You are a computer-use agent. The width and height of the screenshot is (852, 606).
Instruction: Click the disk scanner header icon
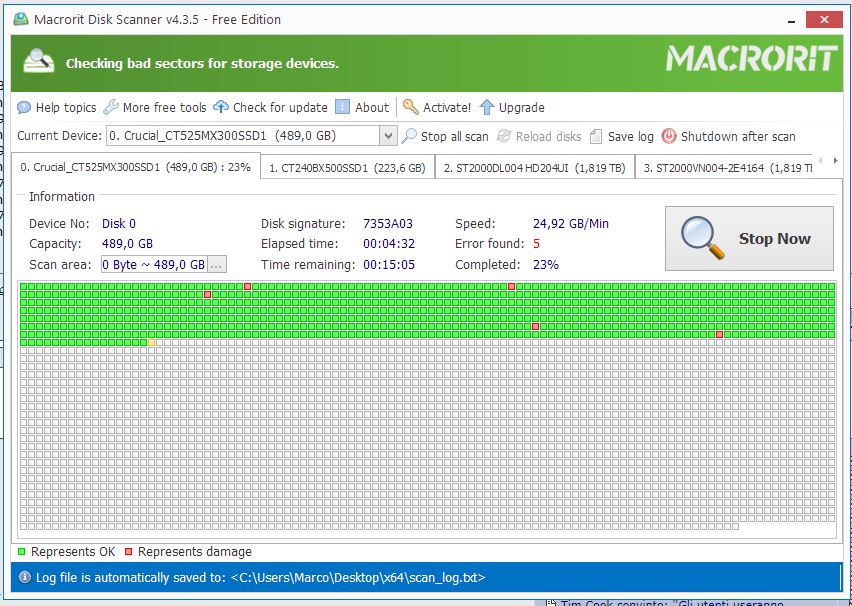[x=39, y=61]
